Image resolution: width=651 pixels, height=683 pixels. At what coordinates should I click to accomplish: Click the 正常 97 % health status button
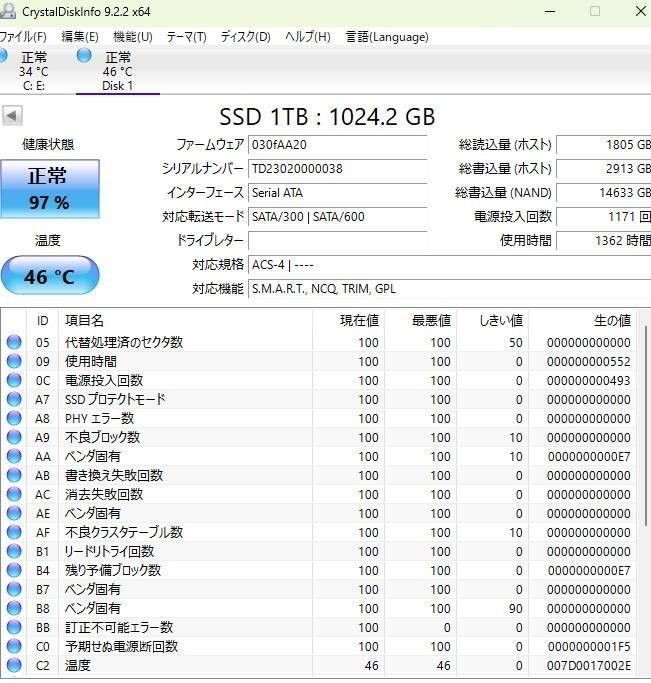click(50, 189)
